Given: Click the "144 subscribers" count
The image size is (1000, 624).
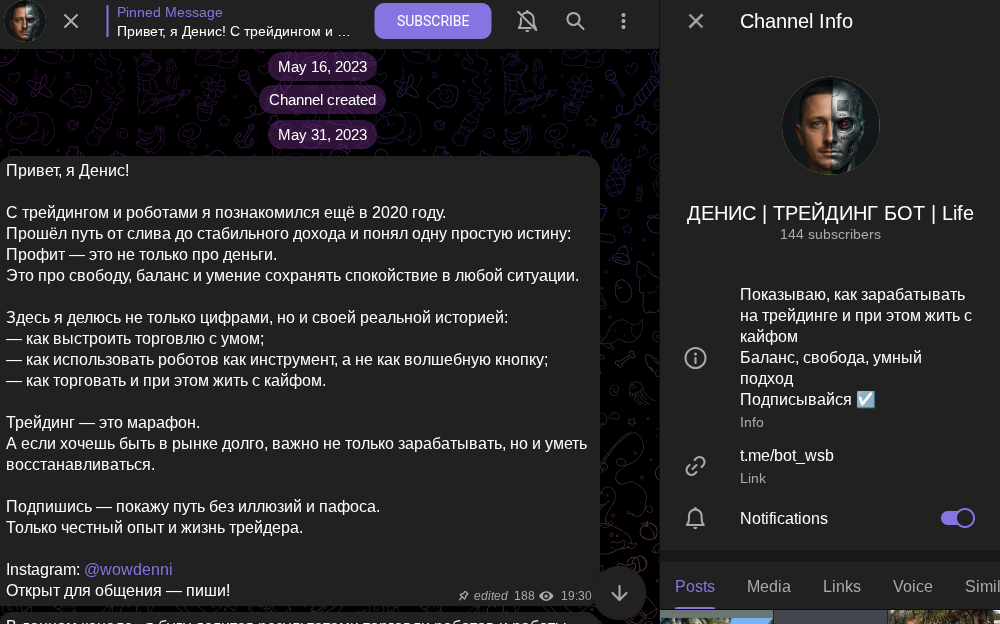Looking at the screenshot, I should click(830, 234).
